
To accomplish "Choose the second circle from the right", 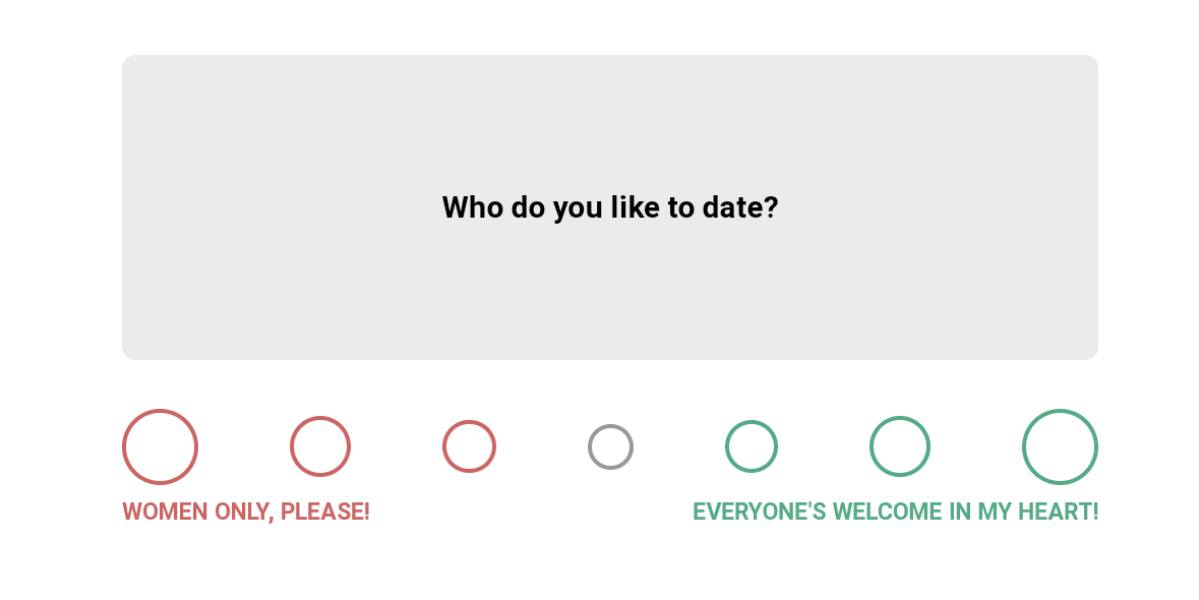I will 900,446.
